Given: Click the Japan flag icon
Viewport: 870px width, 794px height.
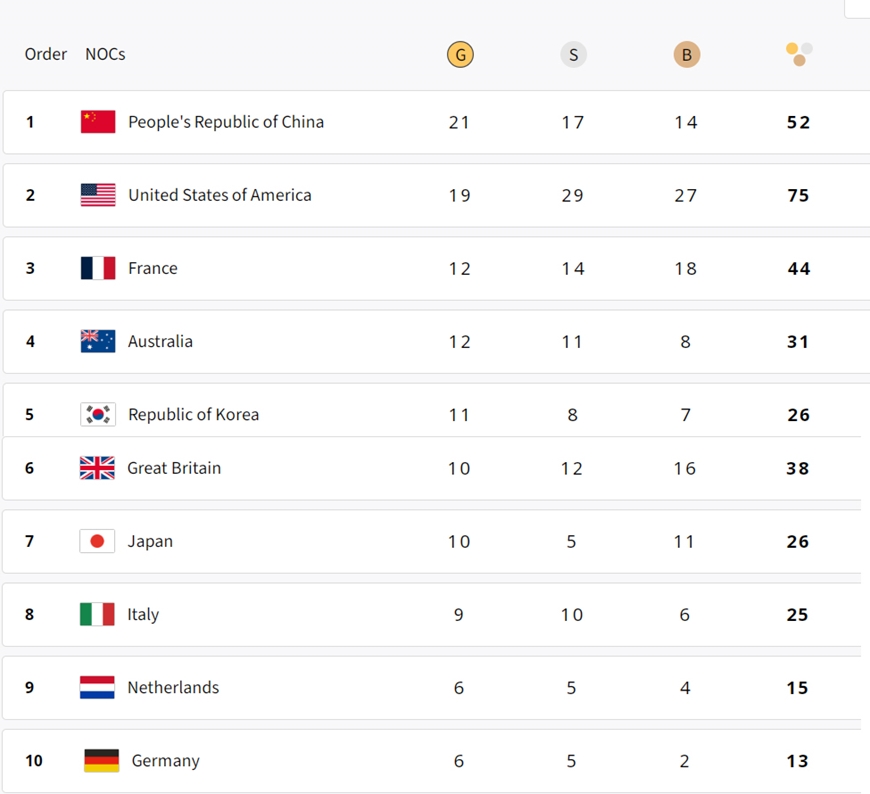Looking at the screenshot, I should pos(97,541).
